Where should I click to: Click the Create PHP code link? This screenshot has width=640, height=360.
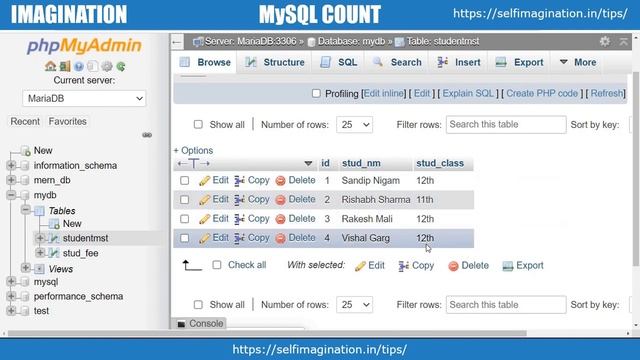542,93
